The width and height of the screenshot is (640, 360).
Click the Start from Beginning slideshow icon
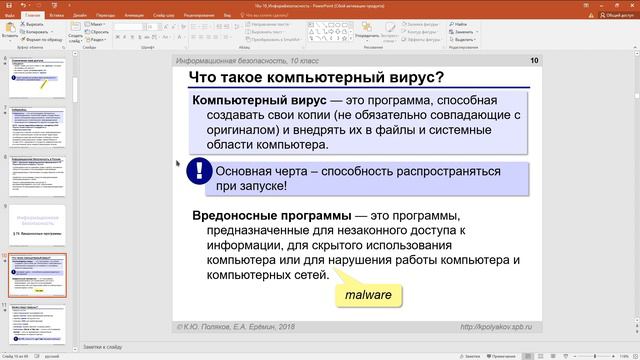[x=54, y=5]
